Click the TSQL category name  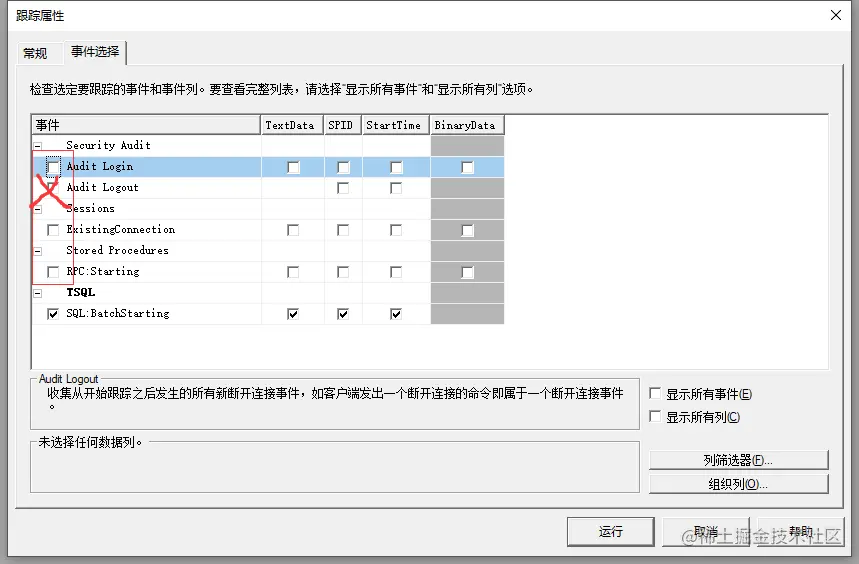[x=81, y=292]
